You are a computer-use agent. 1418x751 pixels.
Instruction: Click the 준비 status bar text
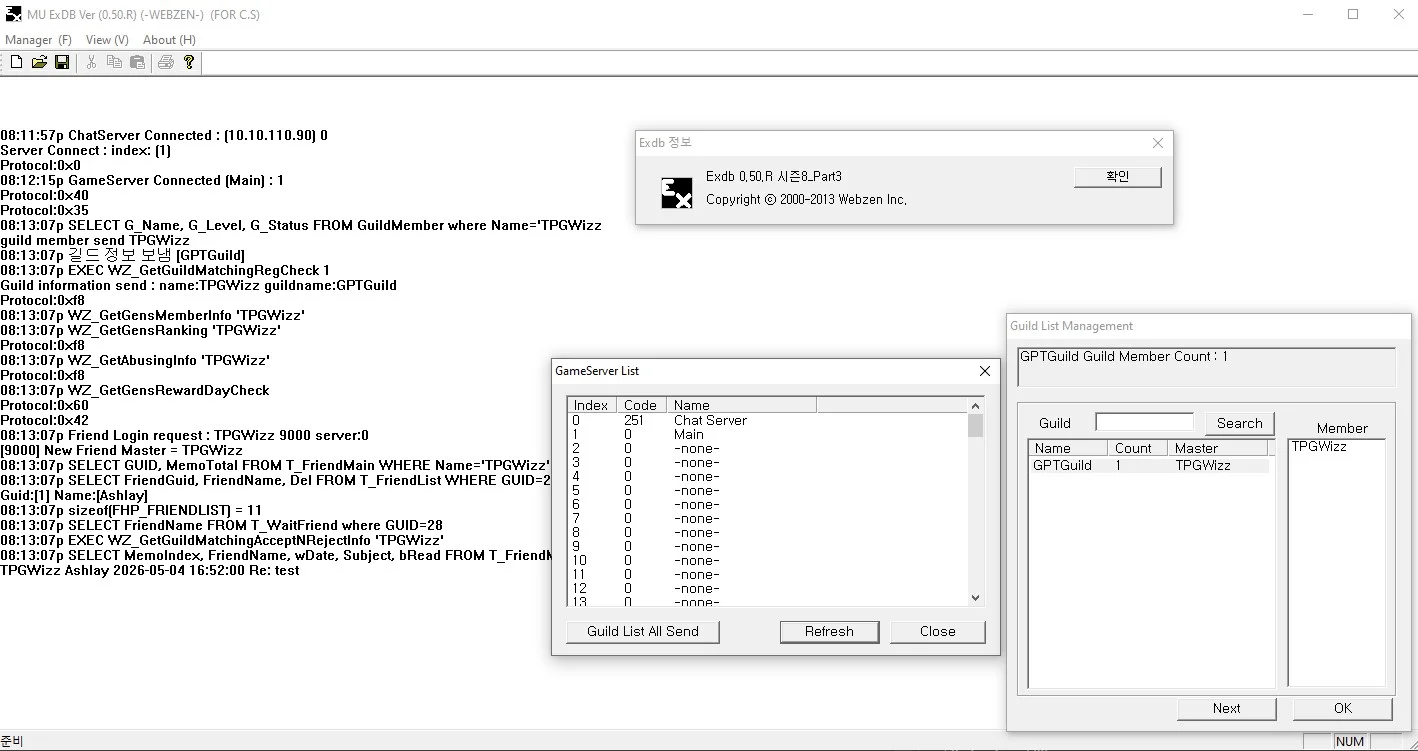coord(12,741)
